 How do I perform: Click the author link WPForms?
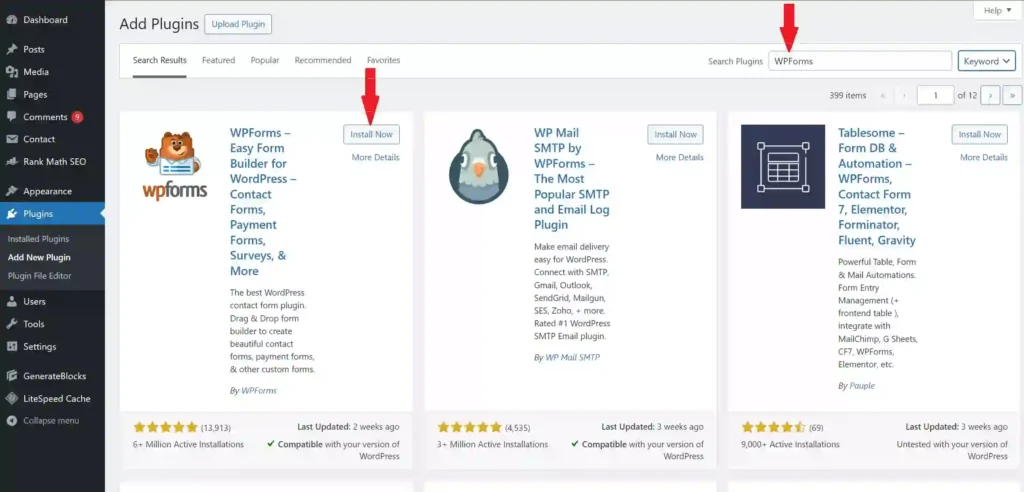(259, 391)
